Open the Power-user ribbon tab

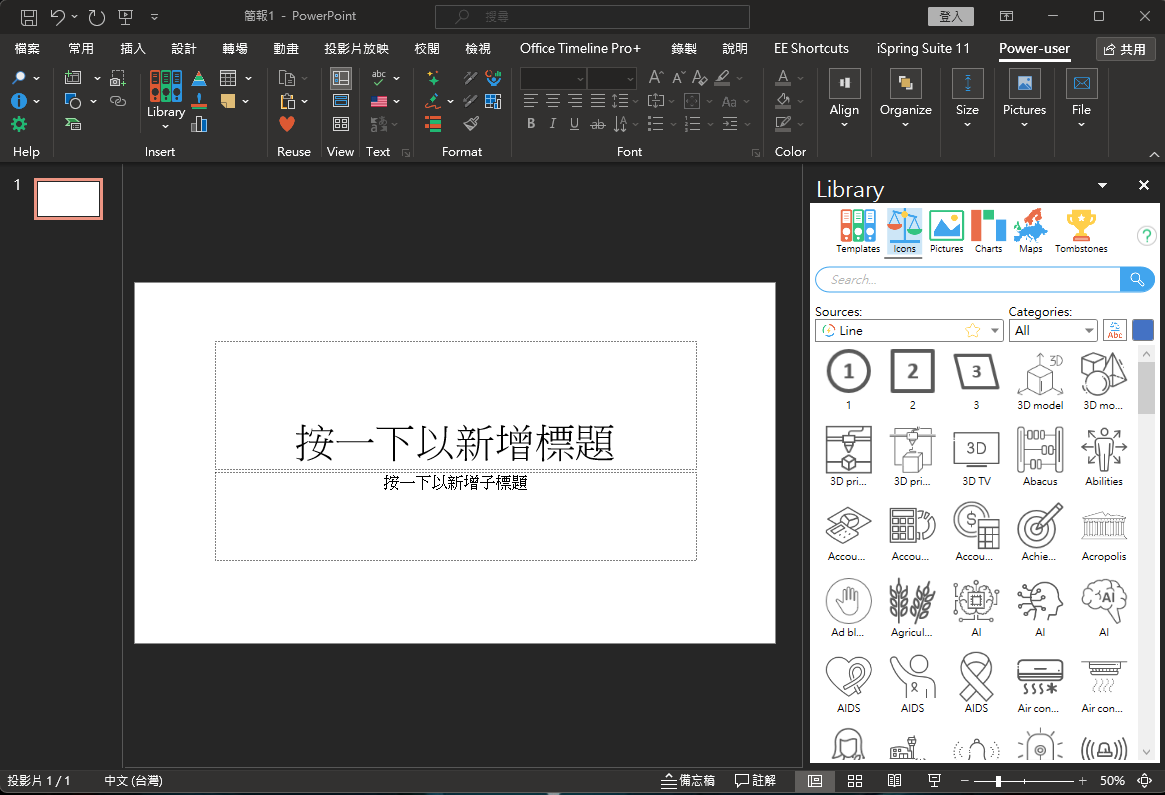coord(1034,48)
